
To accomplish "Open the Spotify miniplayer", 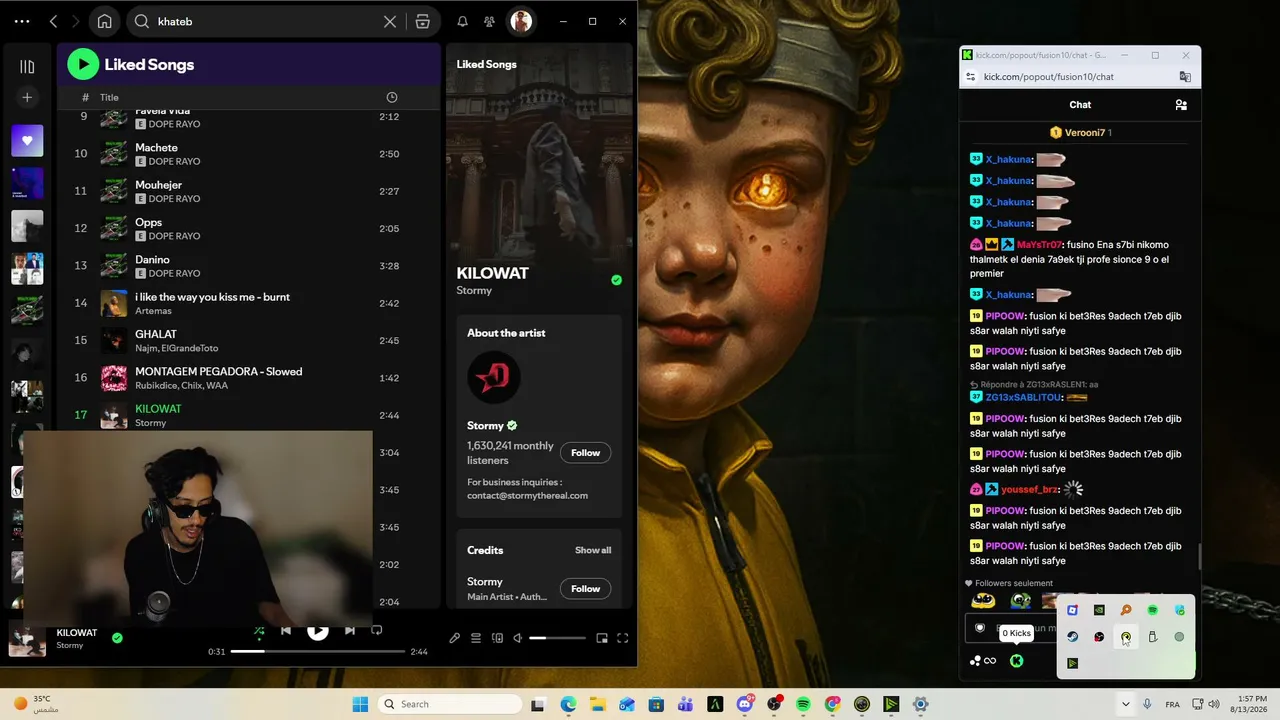I will 602,638.
